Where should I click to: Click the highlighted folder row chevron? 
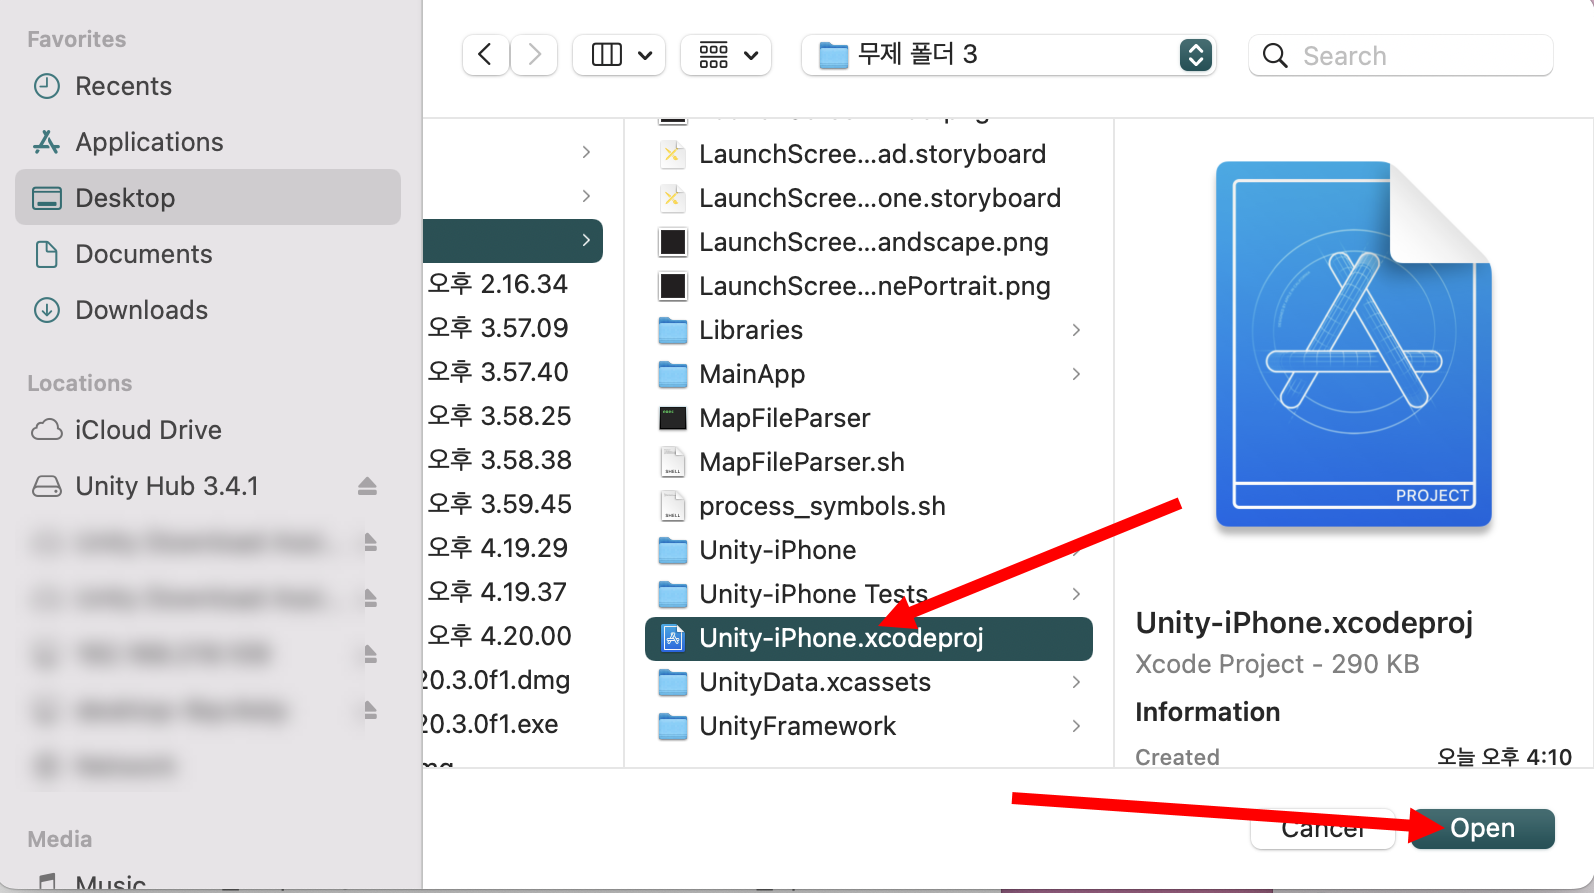586,240
